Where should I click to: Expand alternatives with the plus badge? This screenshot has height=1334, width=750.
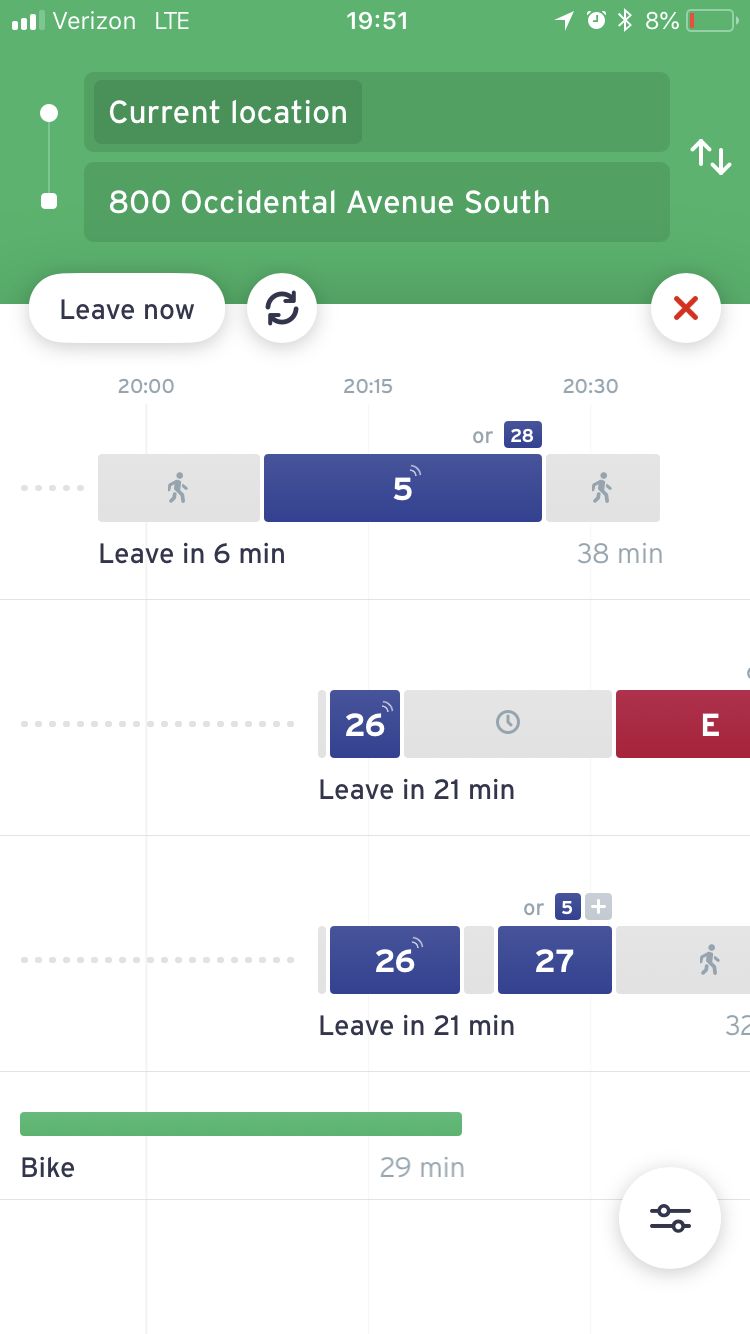(598, 907)
